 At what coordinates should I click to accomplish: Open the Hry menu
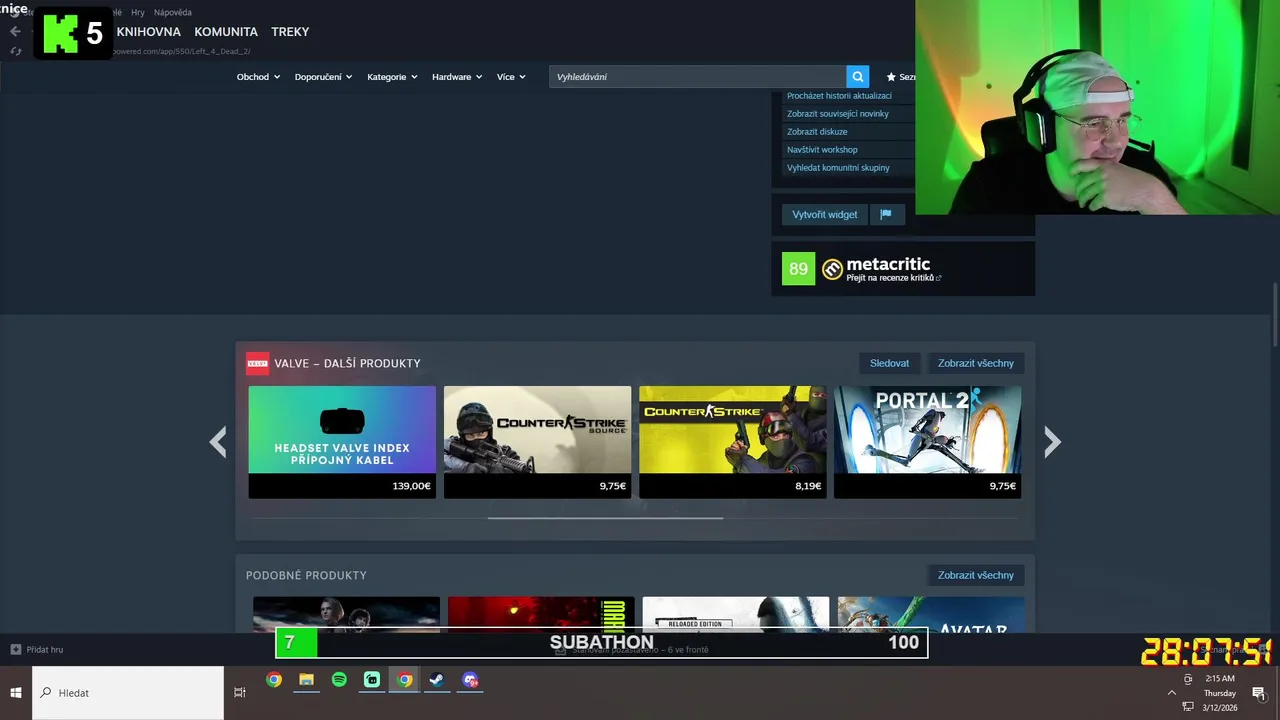click(138, 13)
